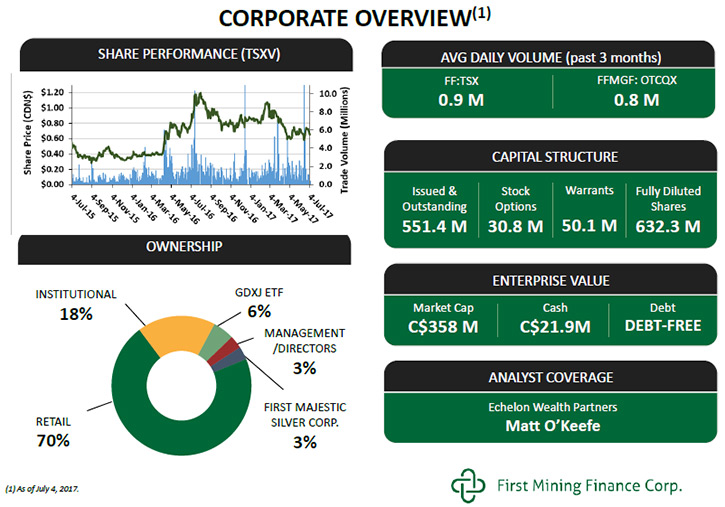725x507 pixels.
Task: Click the ENTERPRISE VALUE header
Action: coord(551,281)
